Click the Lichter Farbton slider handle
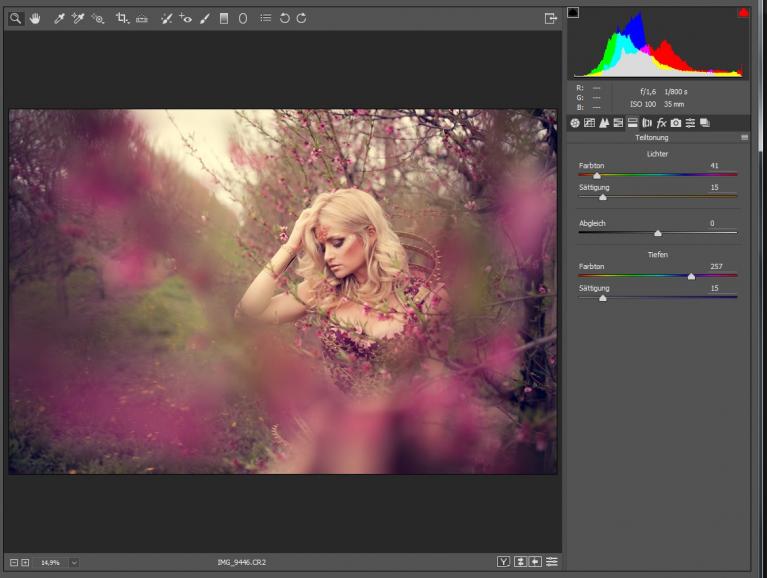767x578 pixels. point(597,176)
